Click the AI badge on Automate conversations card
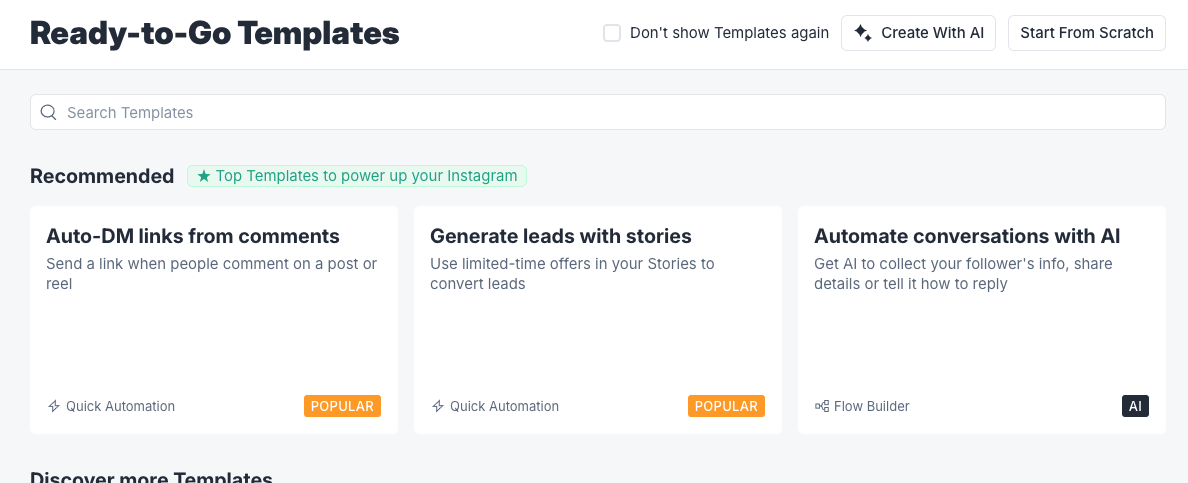1188x483 pixels. (1135, 406)
